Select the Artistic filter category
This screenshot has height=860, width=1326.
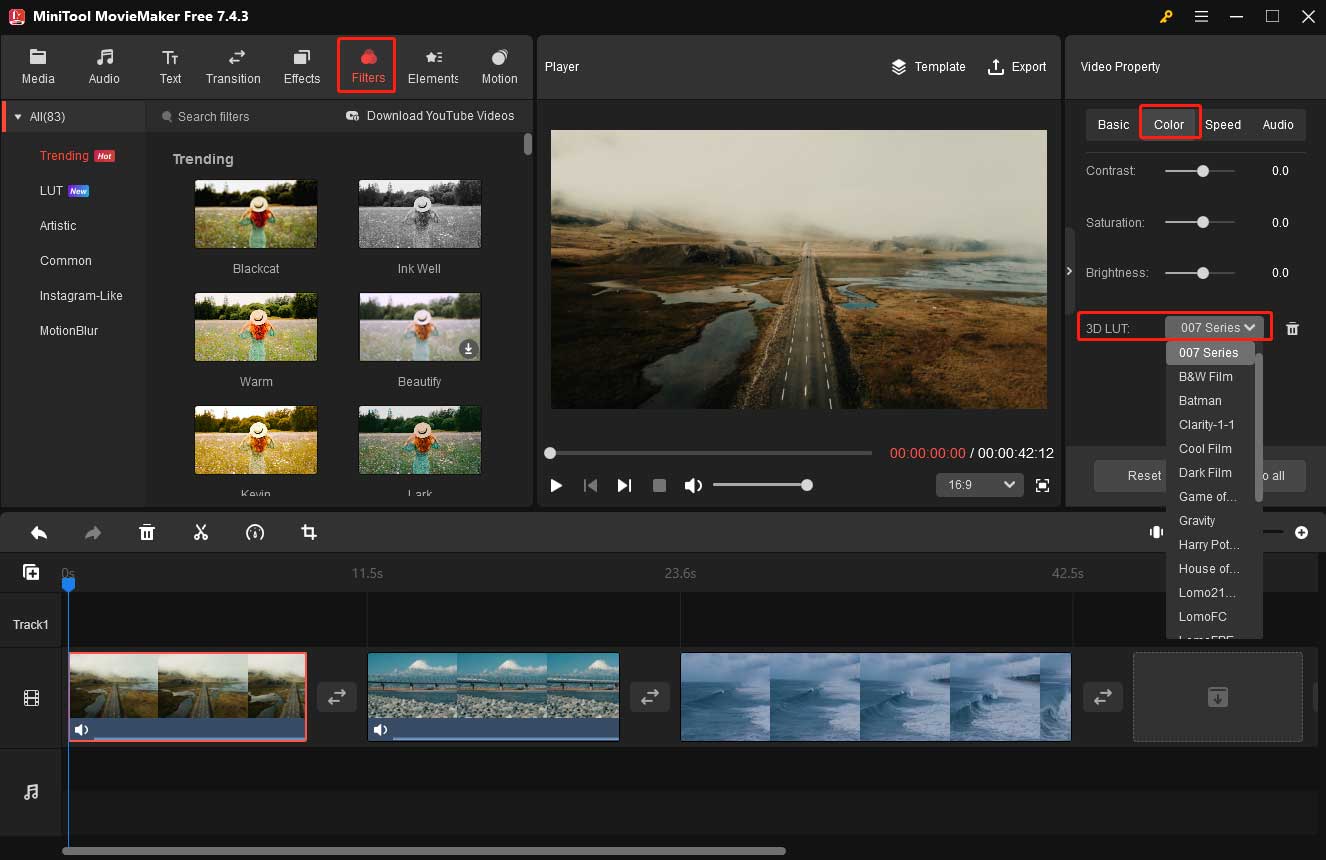(58, 226)
